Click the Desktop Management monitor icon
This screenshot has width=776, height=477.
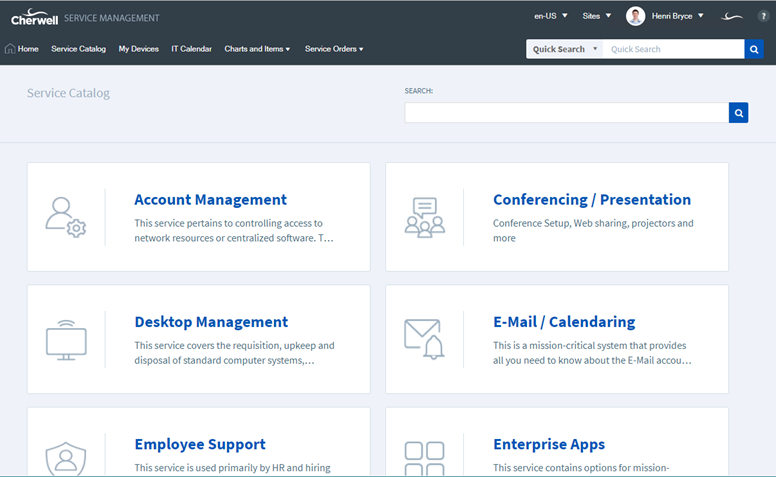(x=66, y=339)
